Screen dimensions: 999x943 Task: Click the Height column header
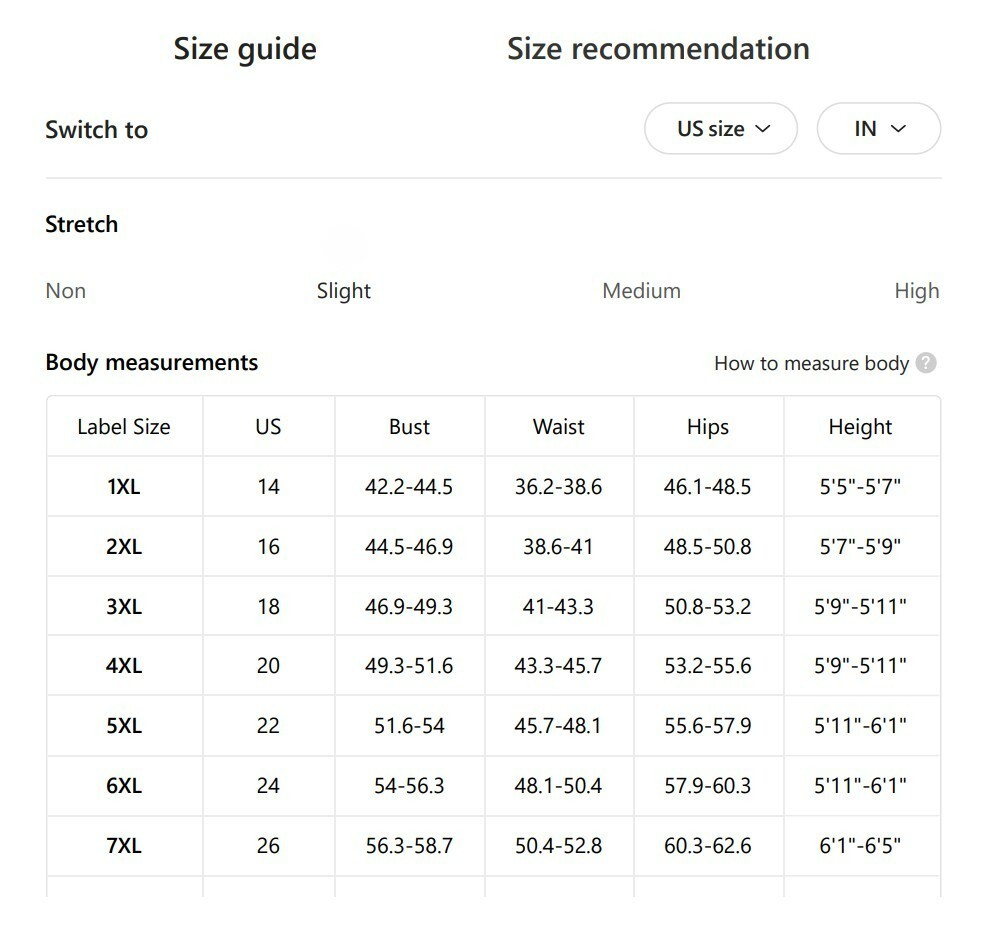coord(861,427)
